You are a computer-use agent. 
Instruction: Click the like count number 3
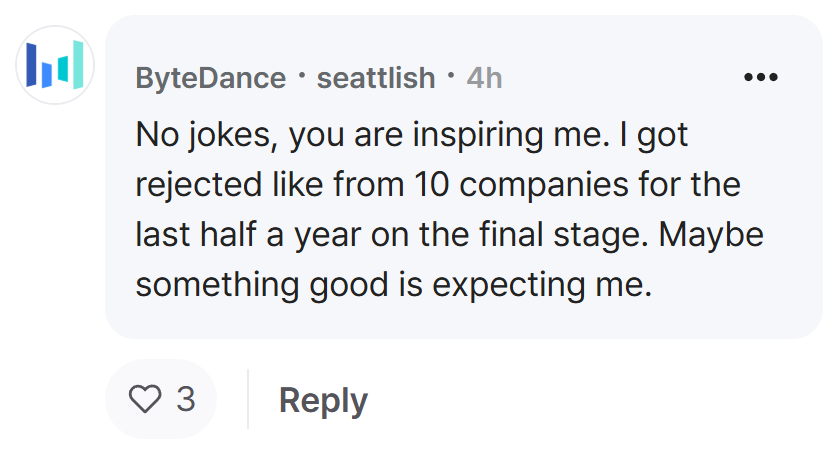(x=186, y=398)
